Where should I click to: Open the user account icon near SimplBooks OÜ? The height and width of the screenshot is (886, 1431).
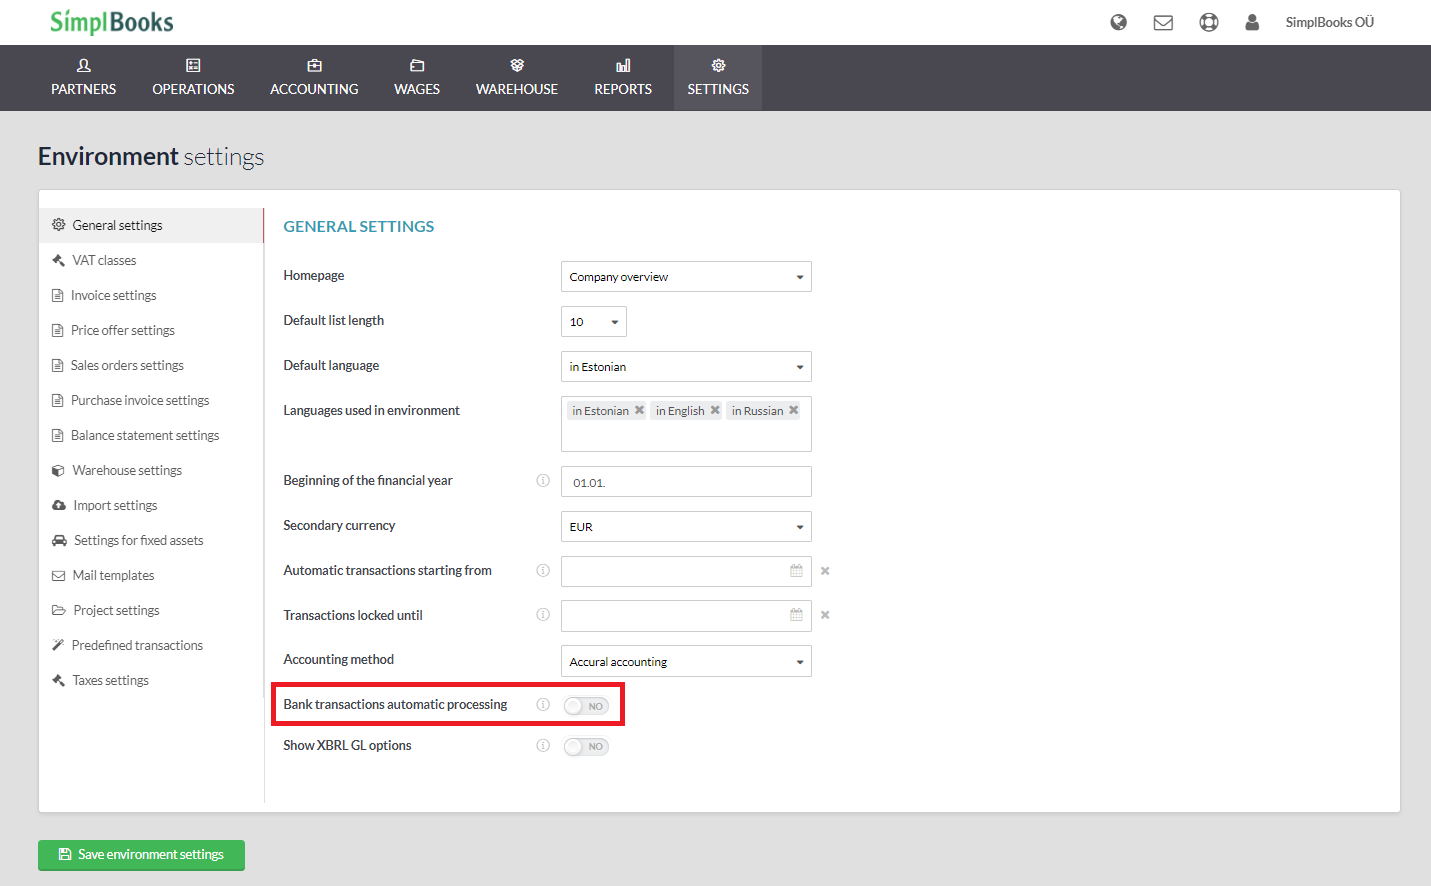1252,21
